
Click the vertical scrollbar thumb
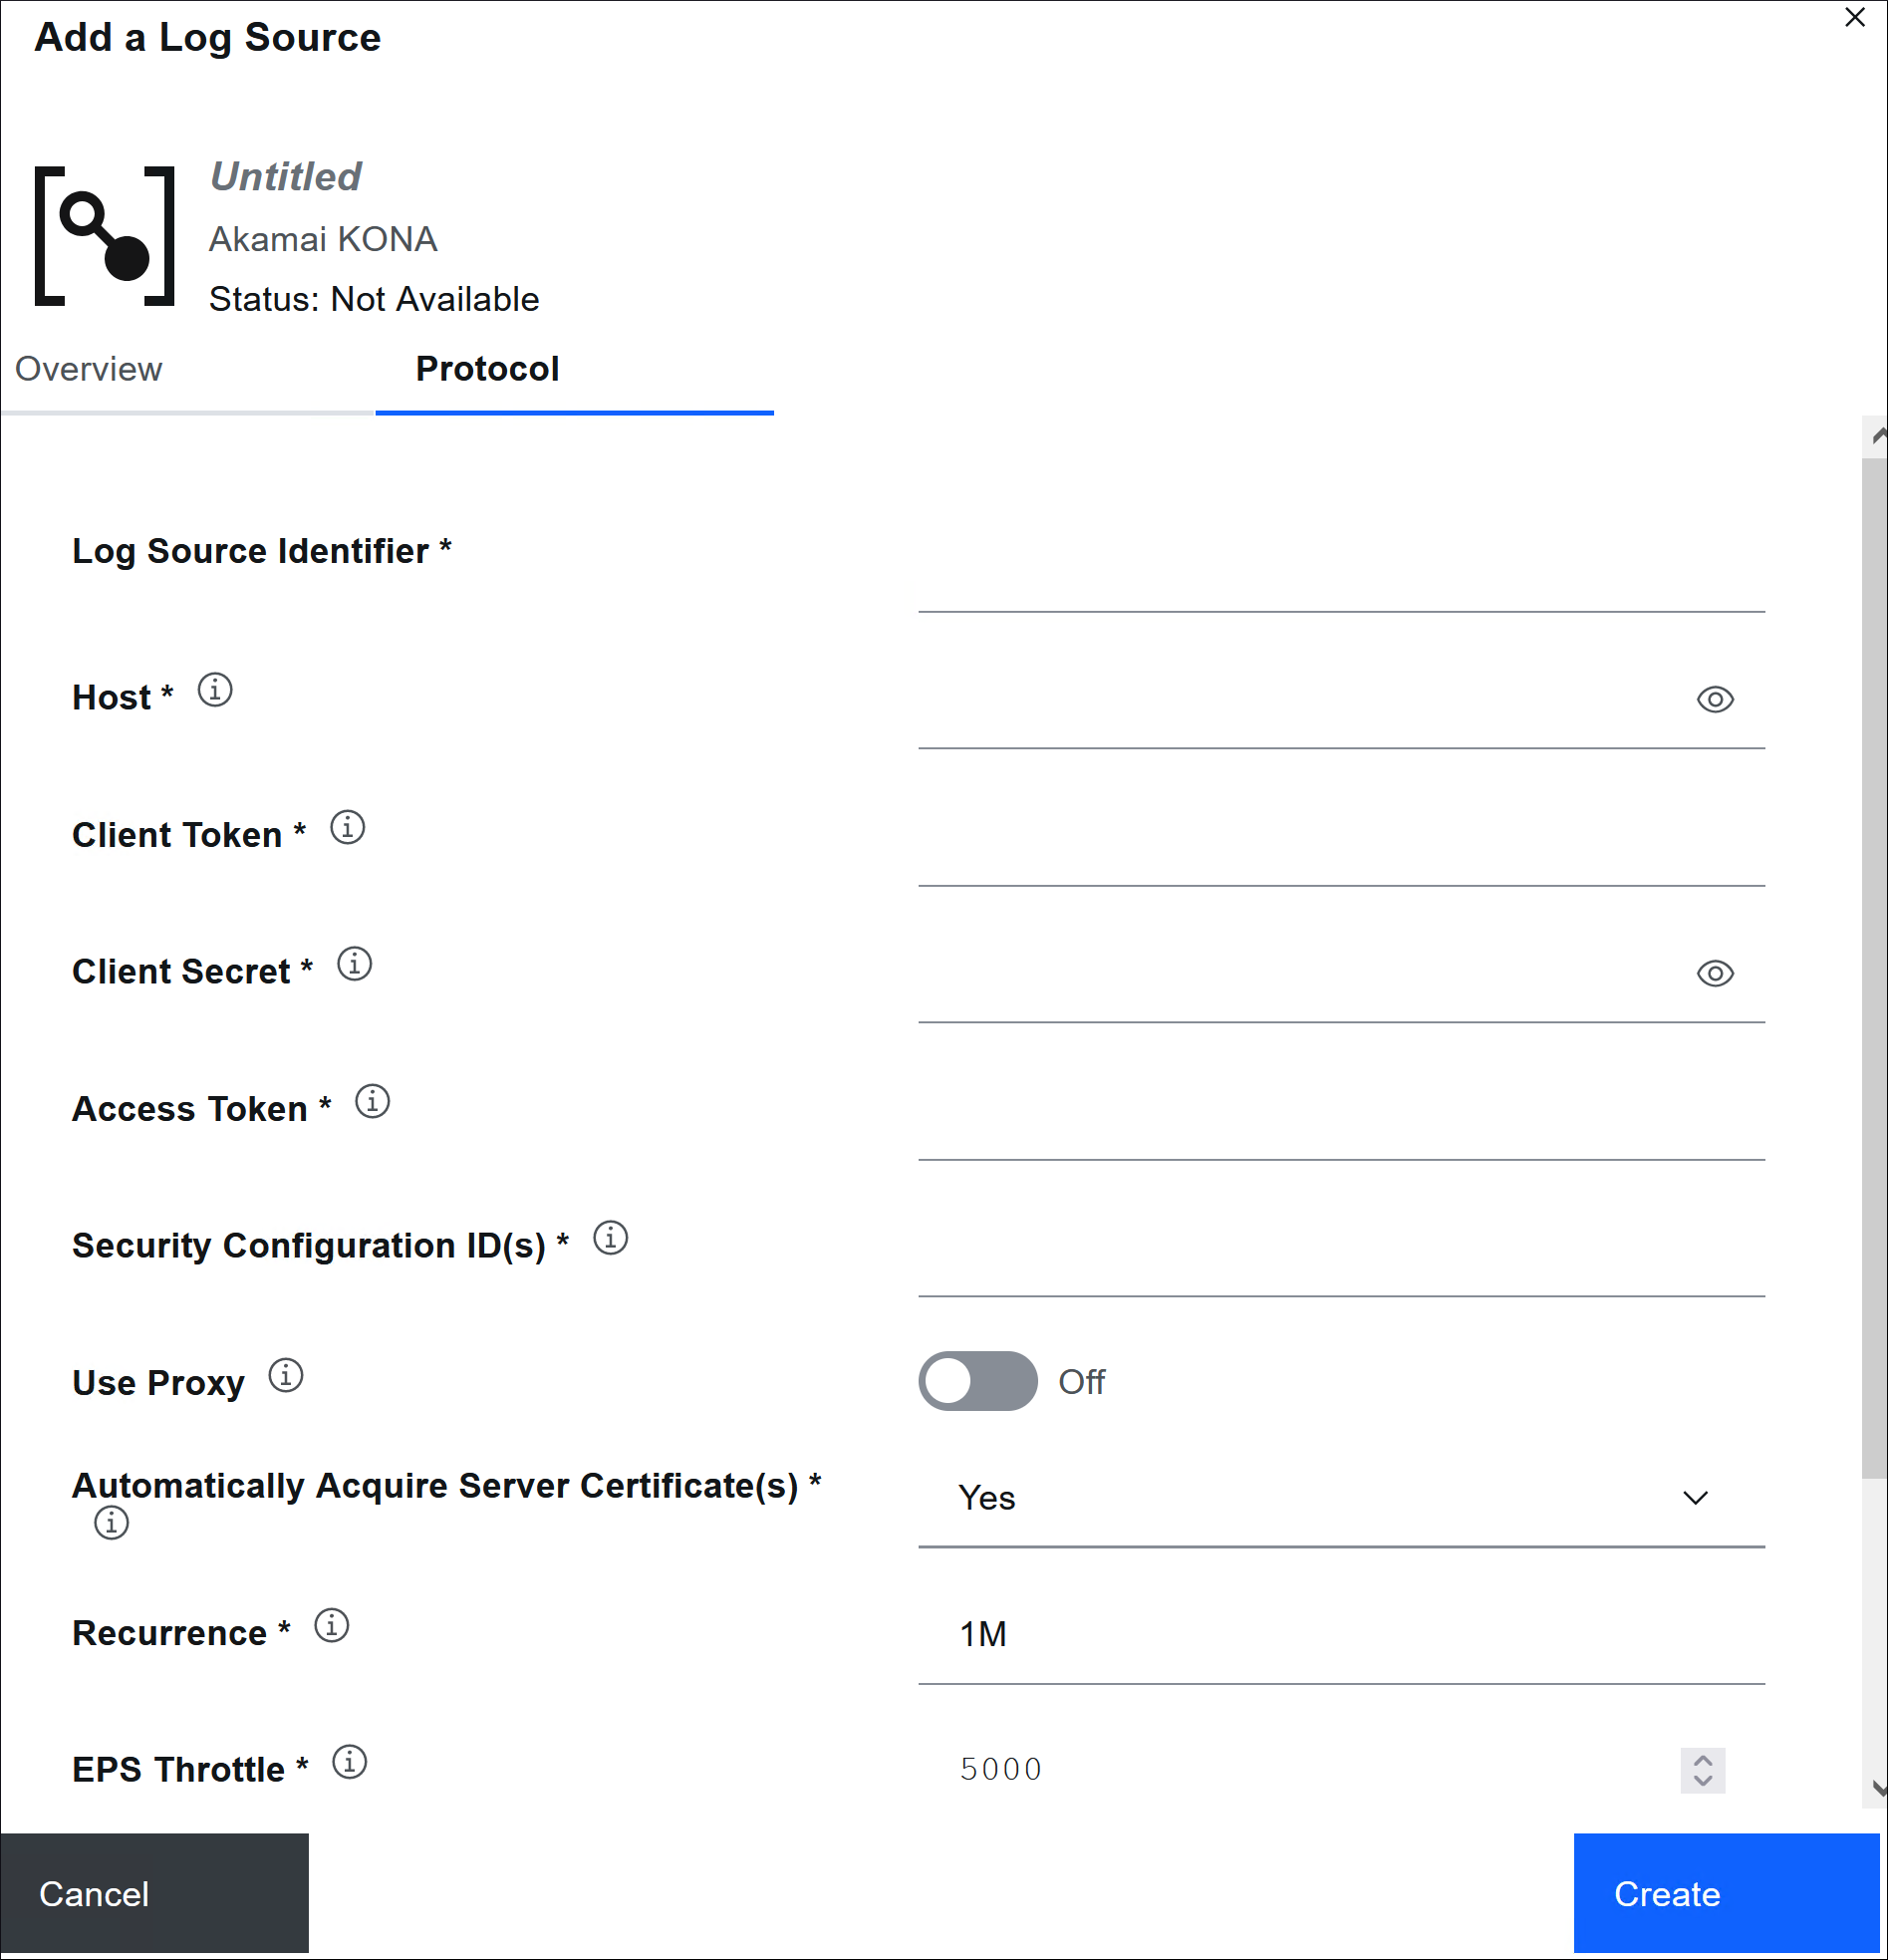[x=1874, y=967]
